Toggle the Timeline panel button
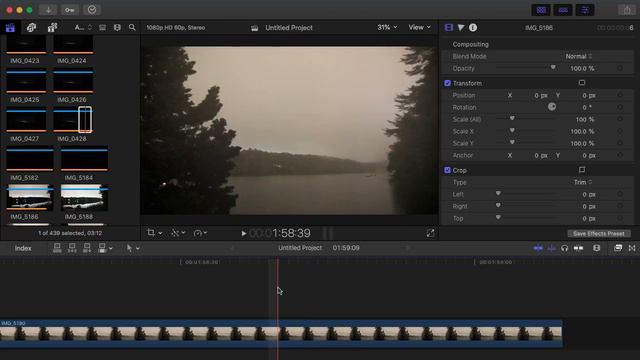The image size is (640, 360). tap(563, 10)
